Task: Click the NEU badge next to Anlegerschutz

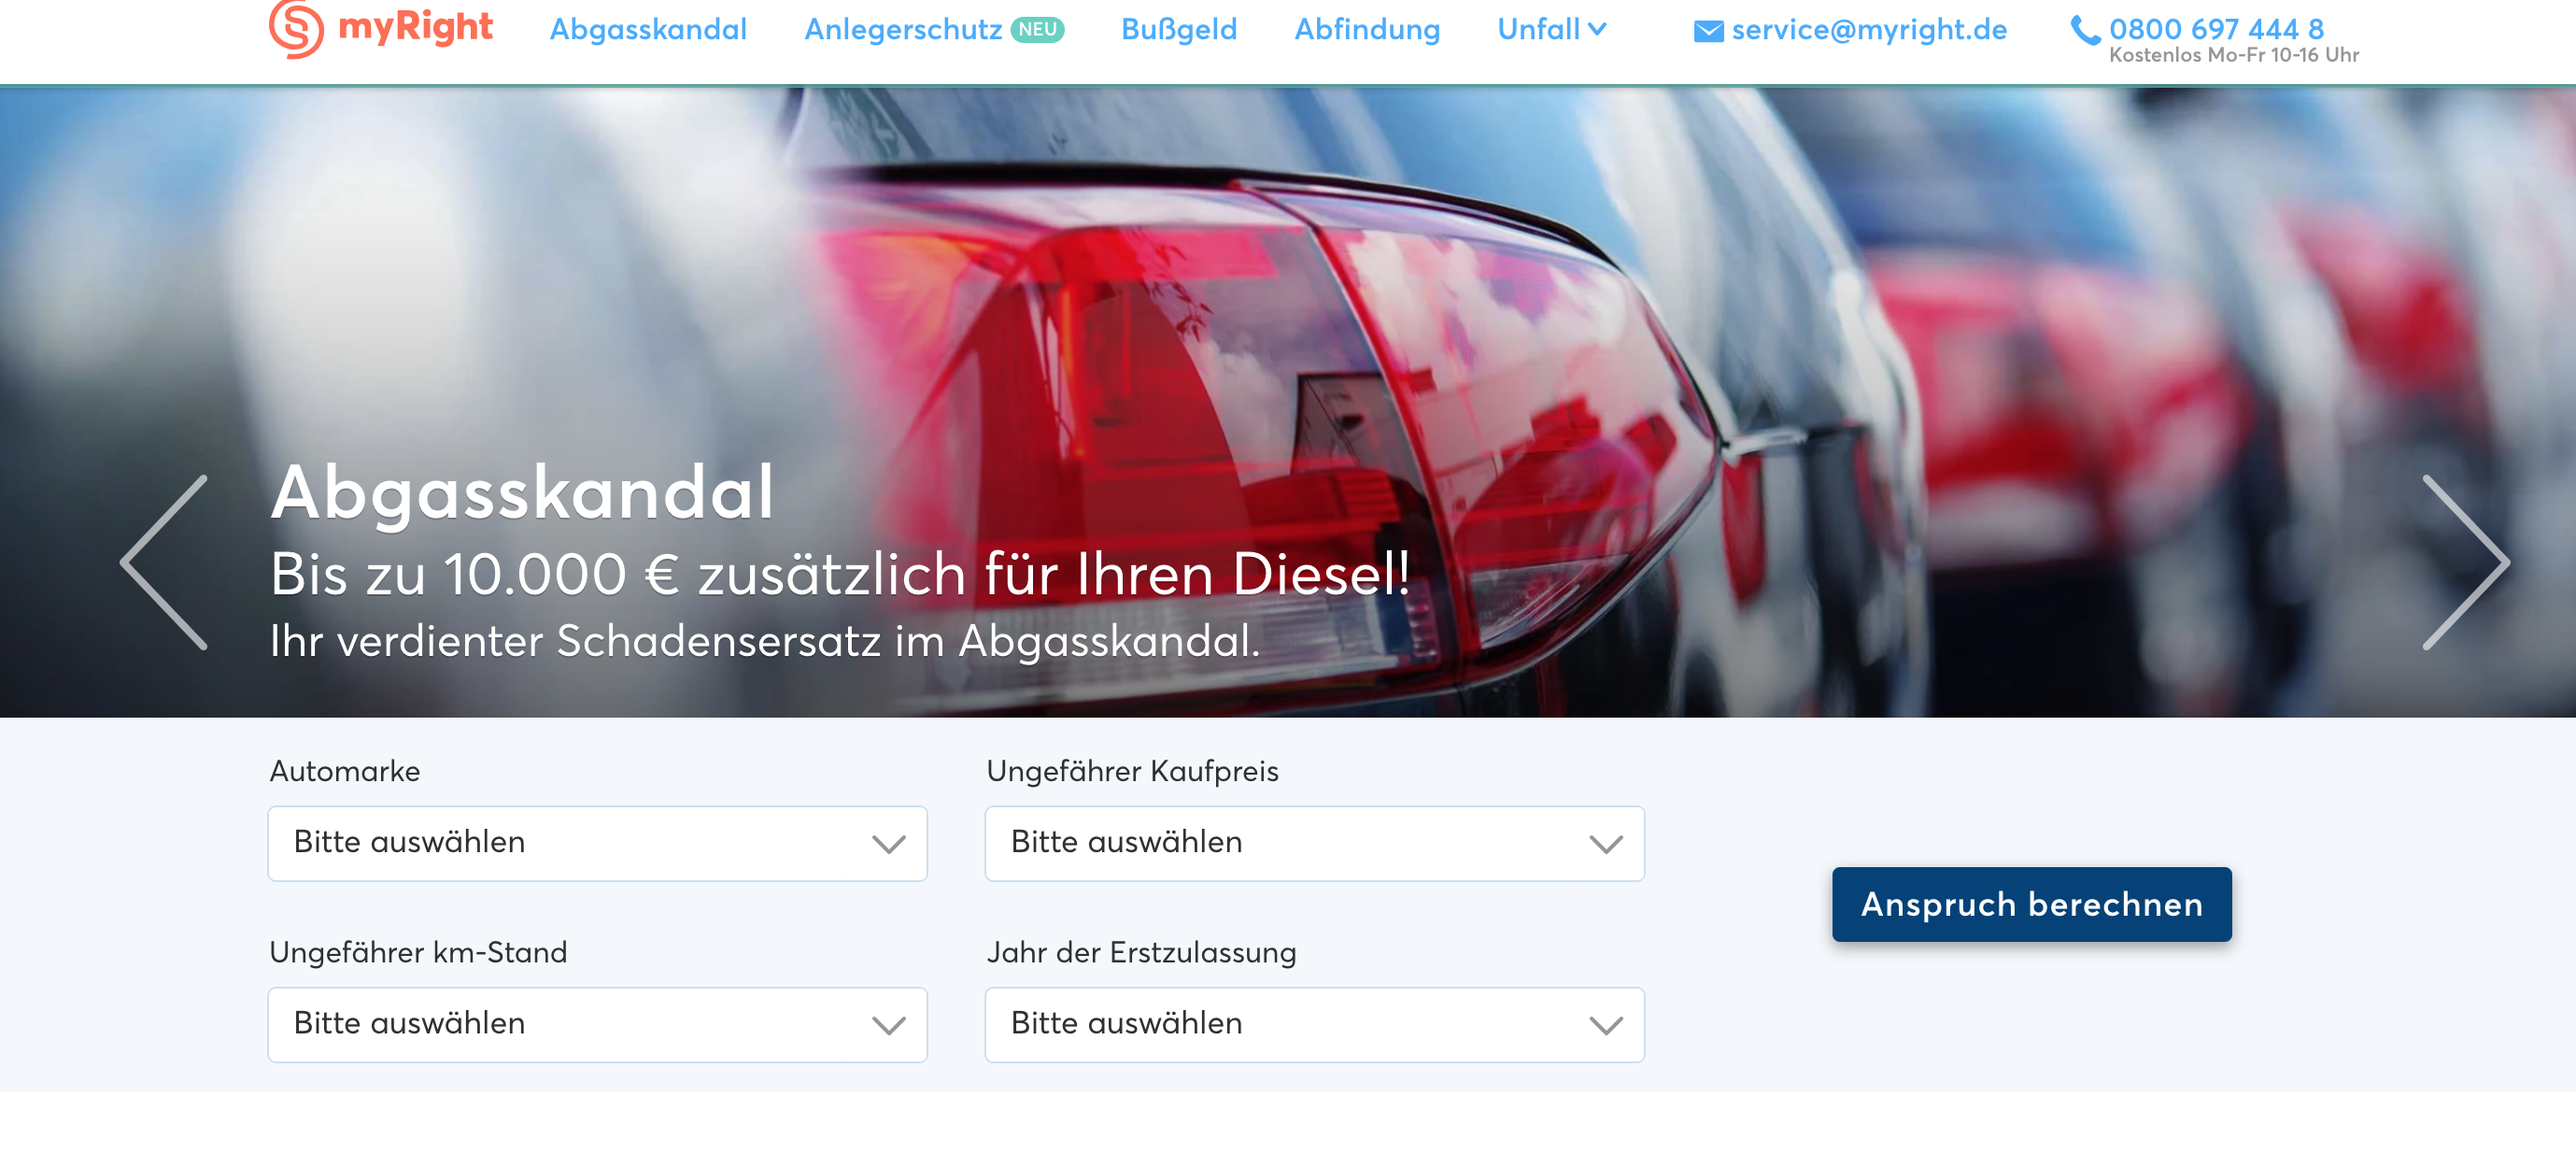Action: tap(1037, 29)
